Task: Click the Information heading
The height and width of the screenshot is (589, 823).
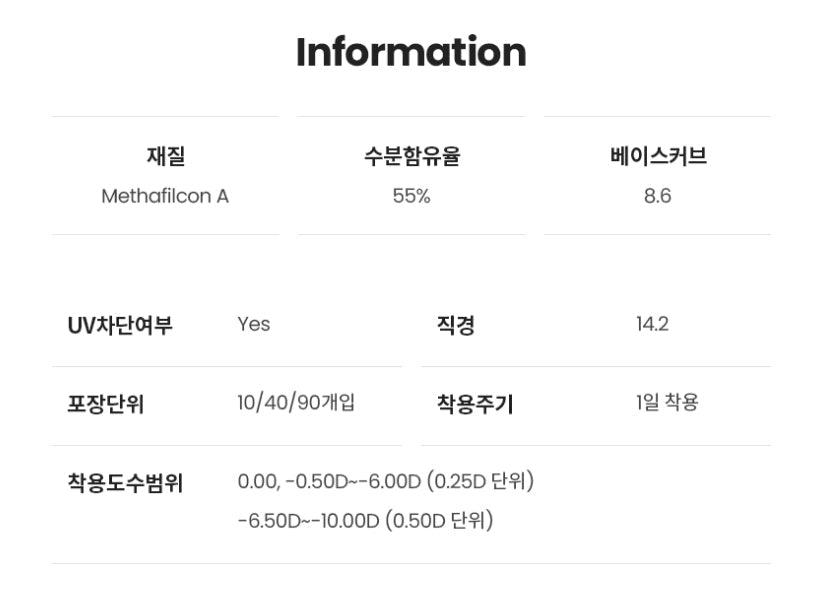Action: (x=411, y=52)
